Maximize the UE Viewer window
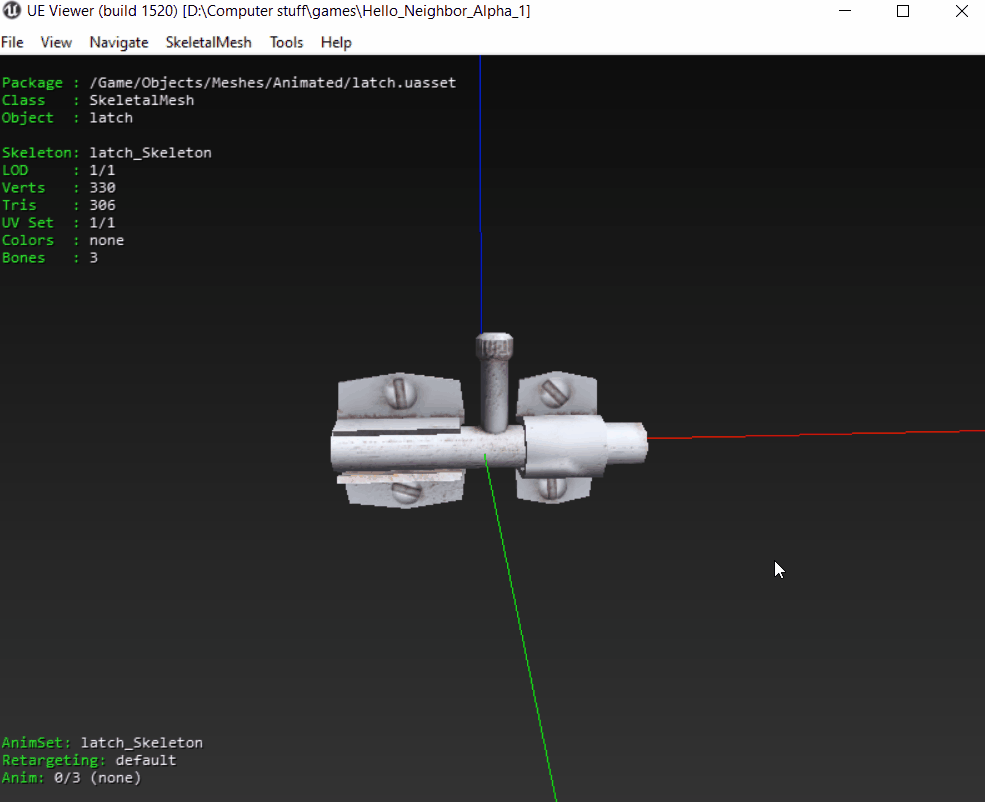 click(x=903, y=11)
